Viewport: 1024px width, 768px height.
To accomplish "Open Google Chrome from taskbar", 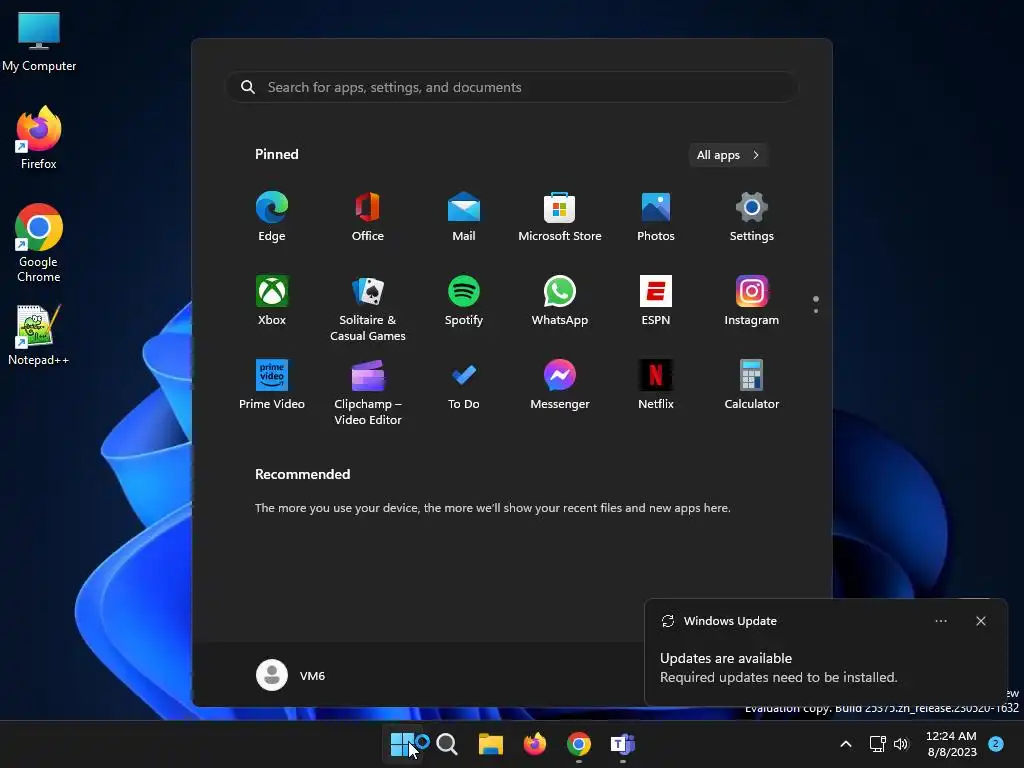I will 579,744.
